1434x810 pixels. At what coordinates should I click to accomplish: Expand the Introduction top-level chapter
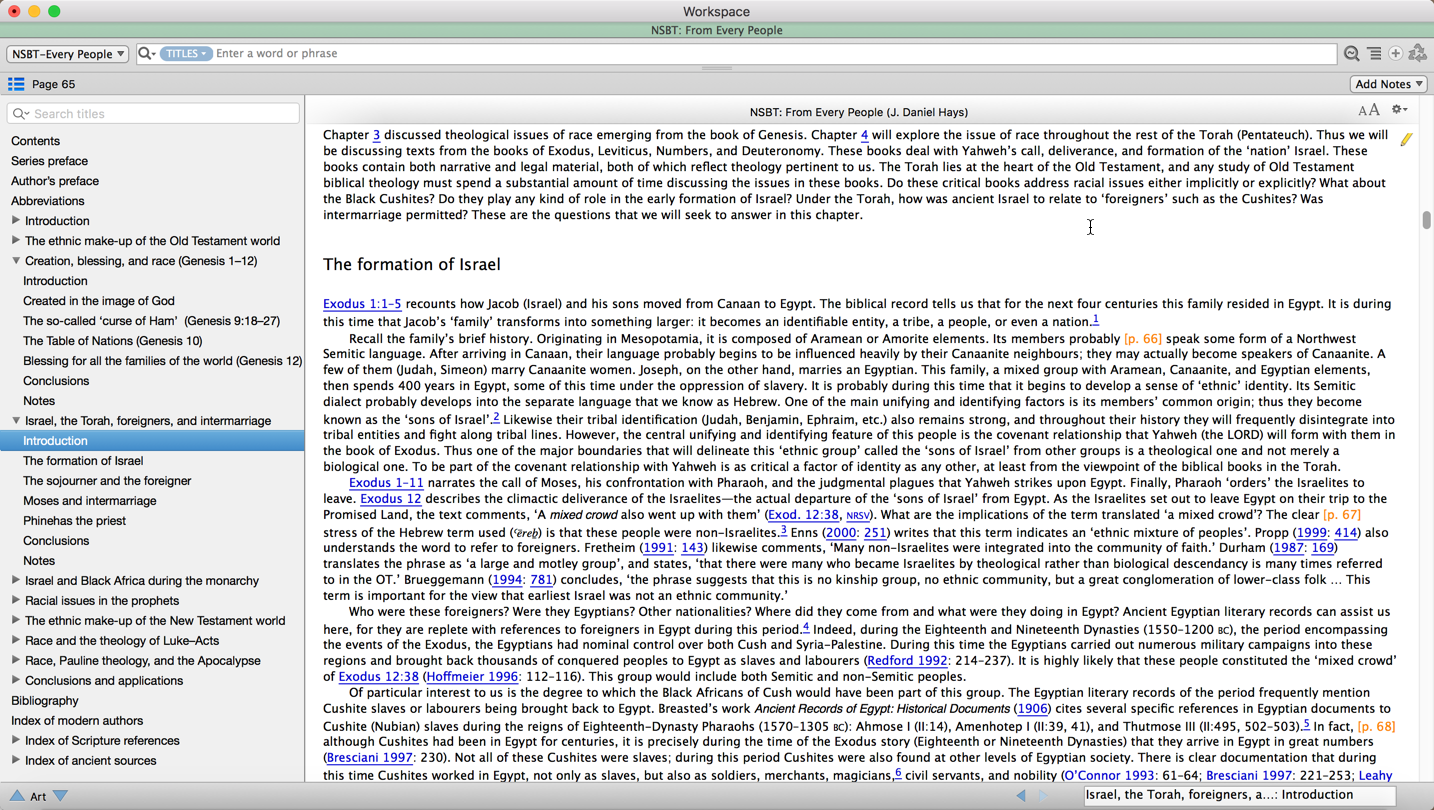(x=16, y=220)
